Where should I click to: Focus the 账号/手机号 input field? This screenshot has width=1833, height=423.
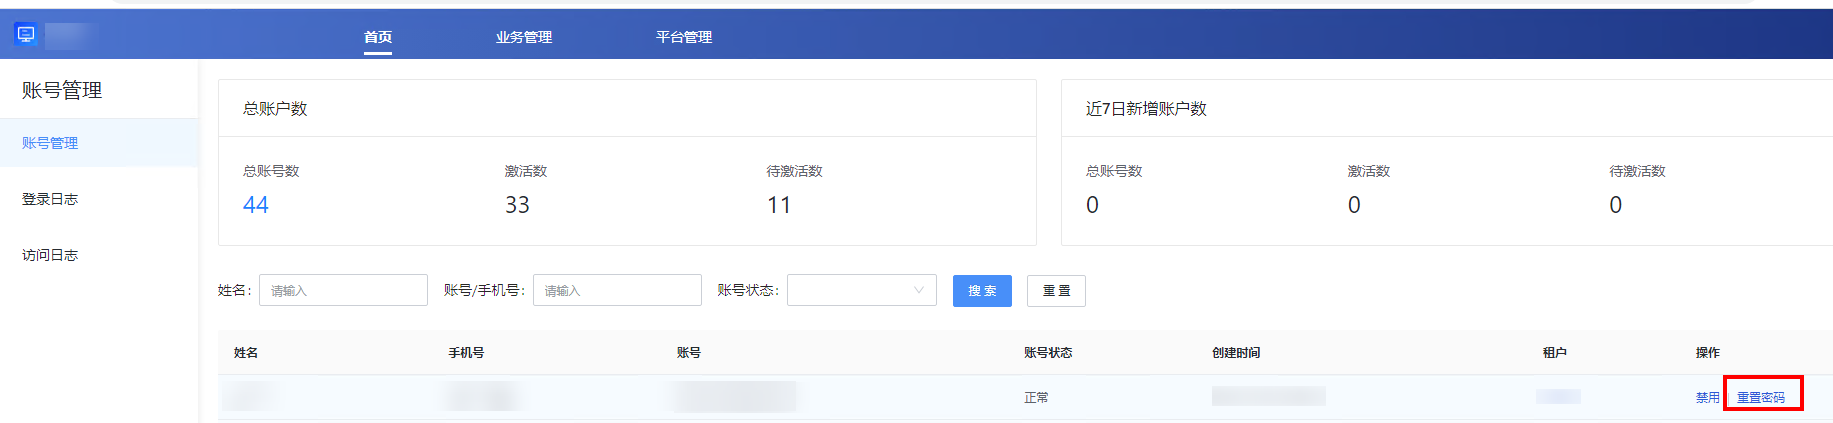click(x=617, y=290)
